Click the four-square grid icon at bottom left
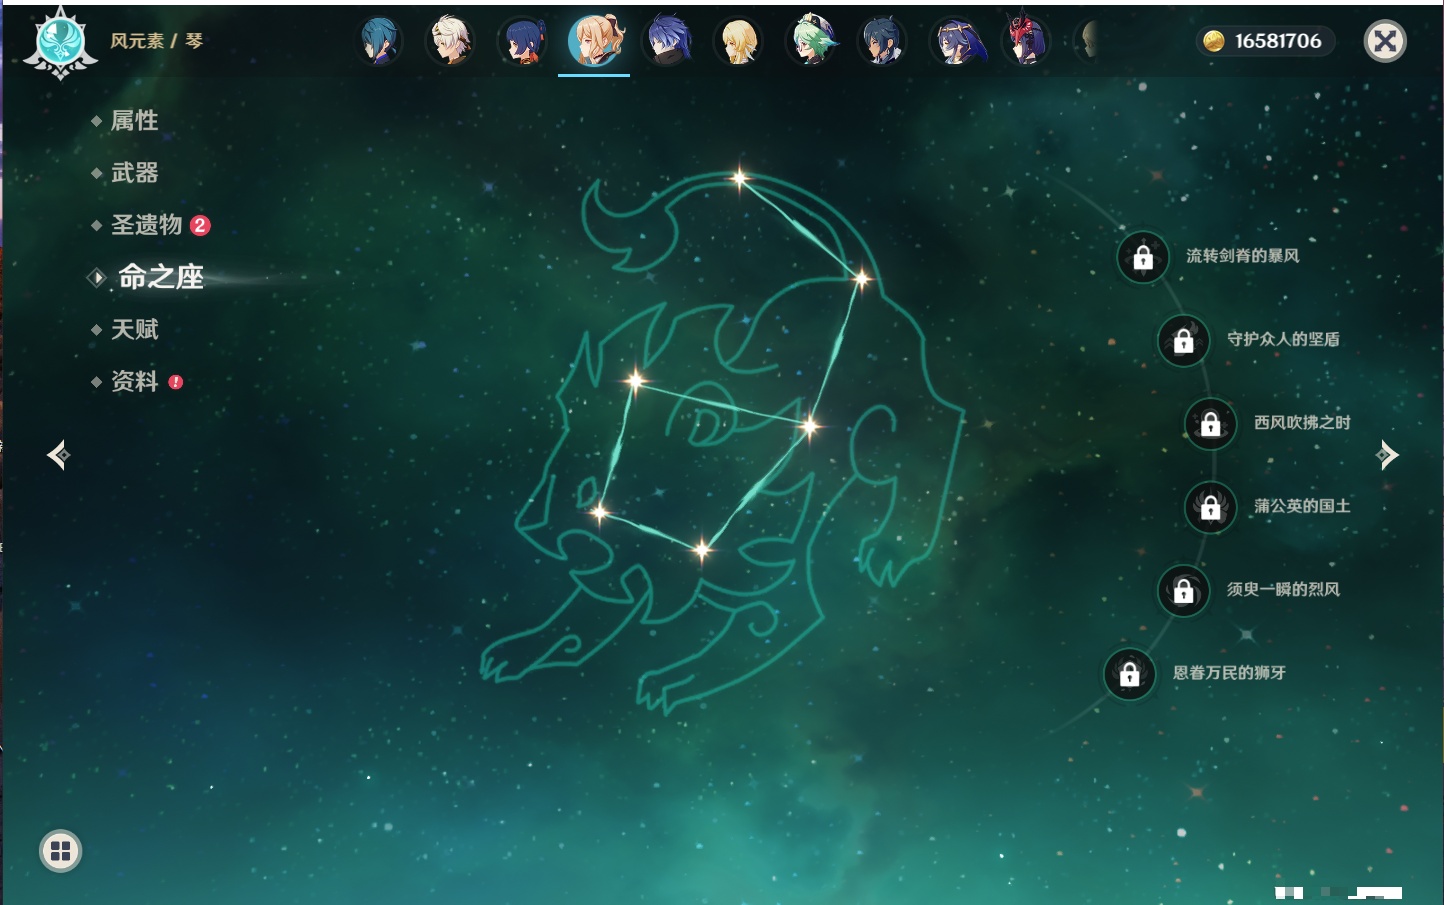The image size is (1444, 905). (60, 851)
